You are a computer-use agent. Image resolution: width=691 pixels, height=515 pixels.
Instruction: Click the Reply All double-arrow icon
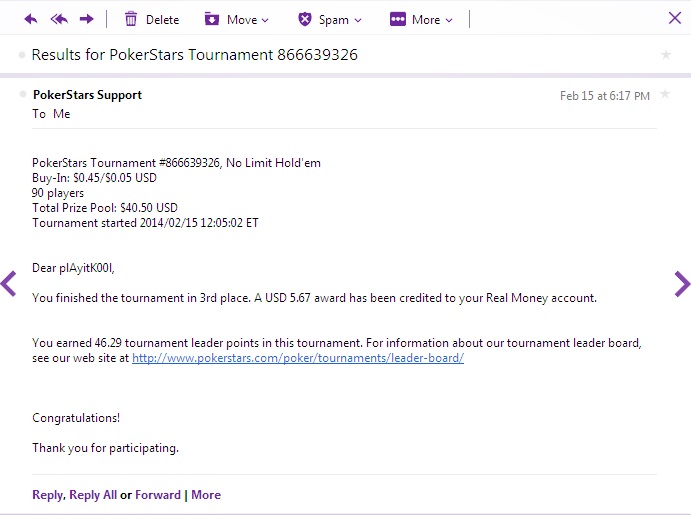(x=59, y=19)
